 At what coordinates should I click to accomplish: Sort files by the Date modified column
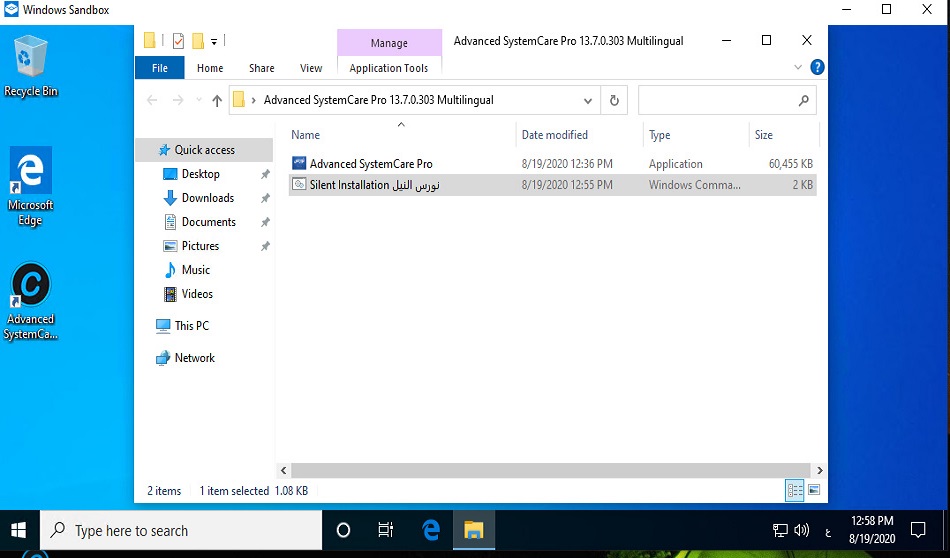555,135
